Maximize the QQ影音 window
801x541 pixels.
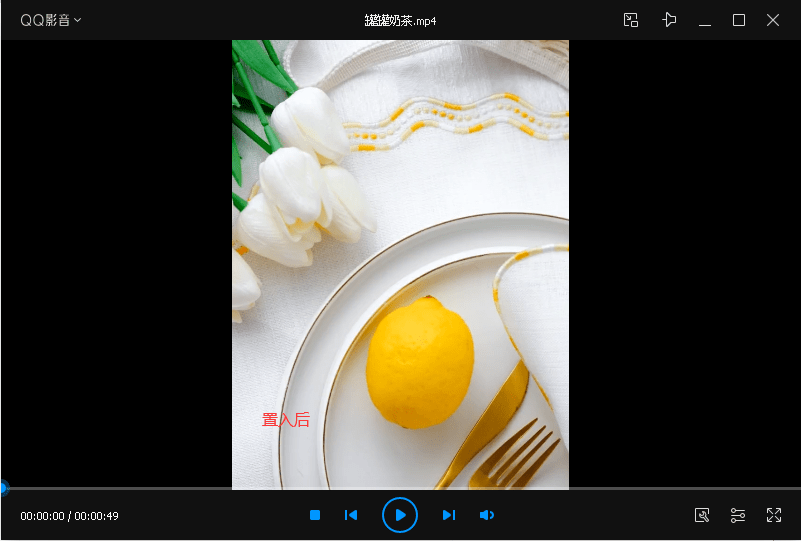point(739,20)
